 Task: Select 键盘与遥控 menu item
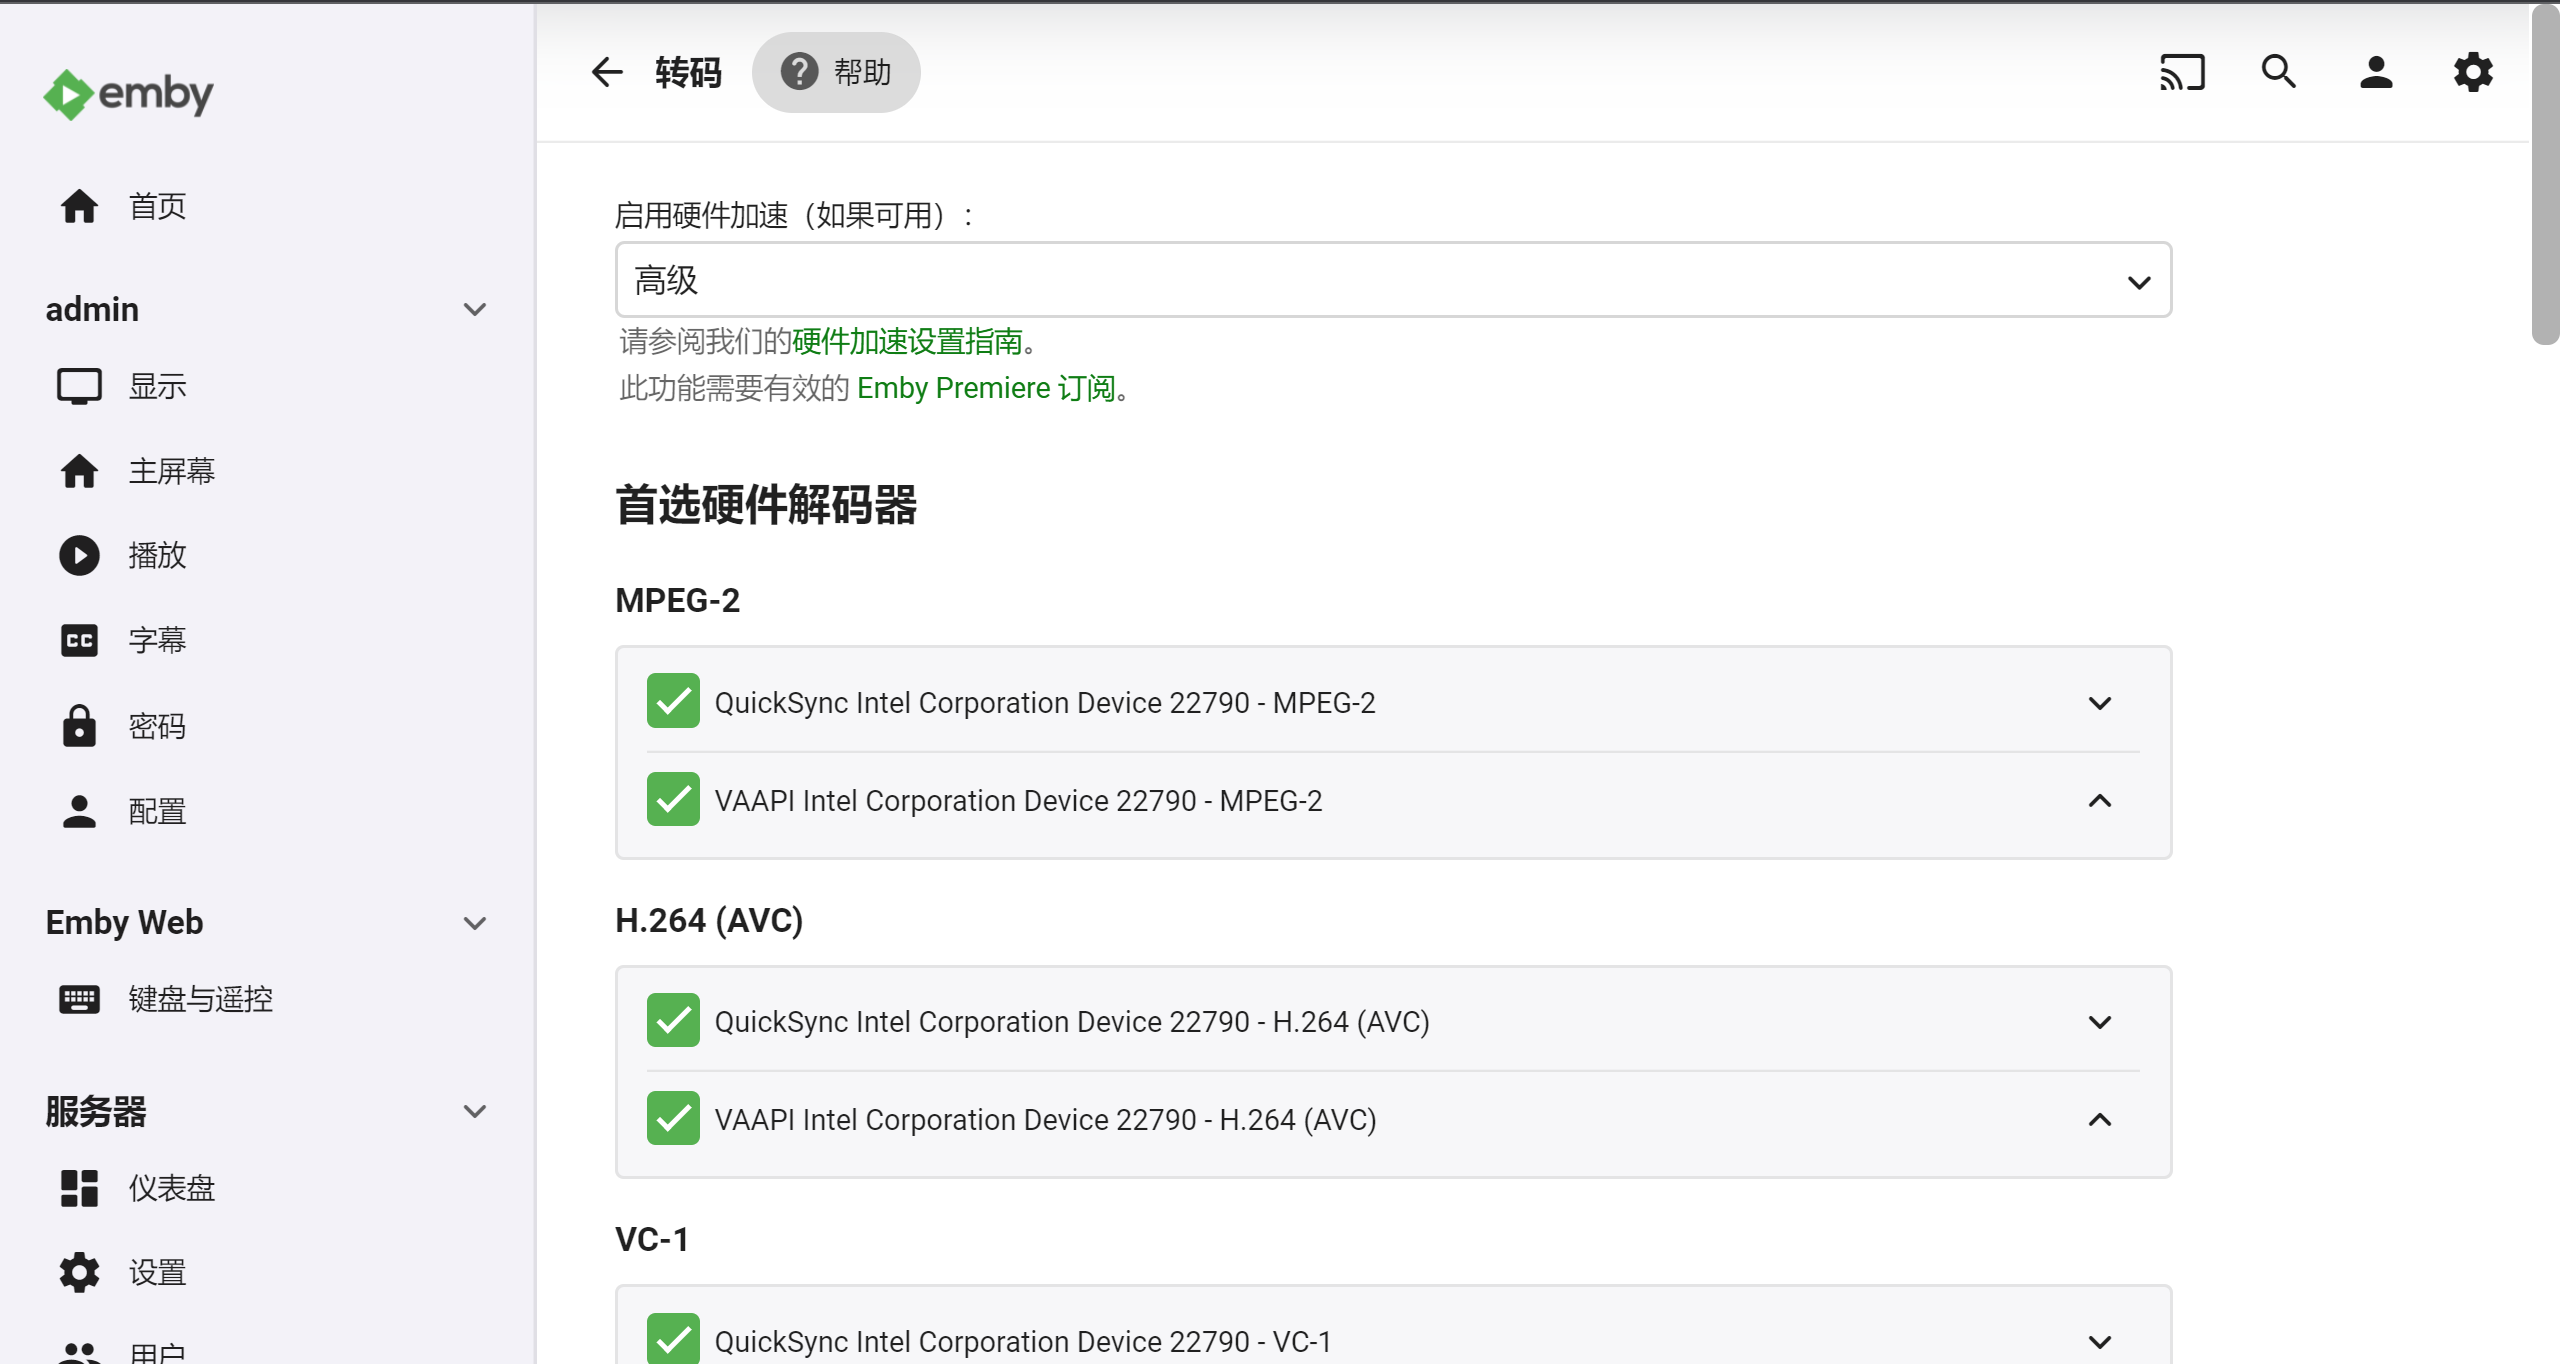tap(200, 999)
